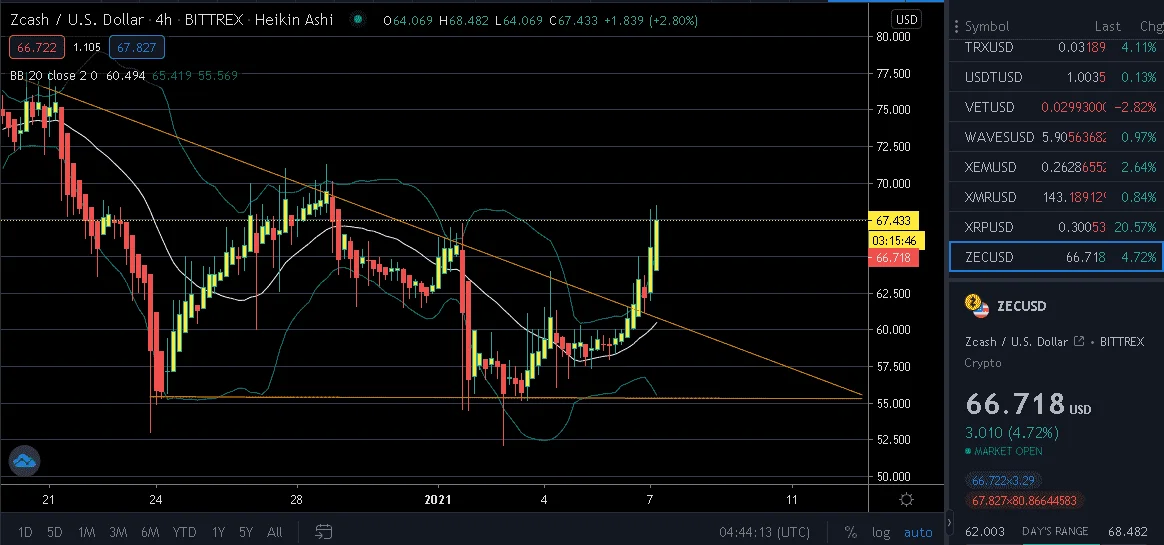This screenshot has width=1164, height=545.
Task: Click day's range high value 68.482
Action: [1128, 531]
